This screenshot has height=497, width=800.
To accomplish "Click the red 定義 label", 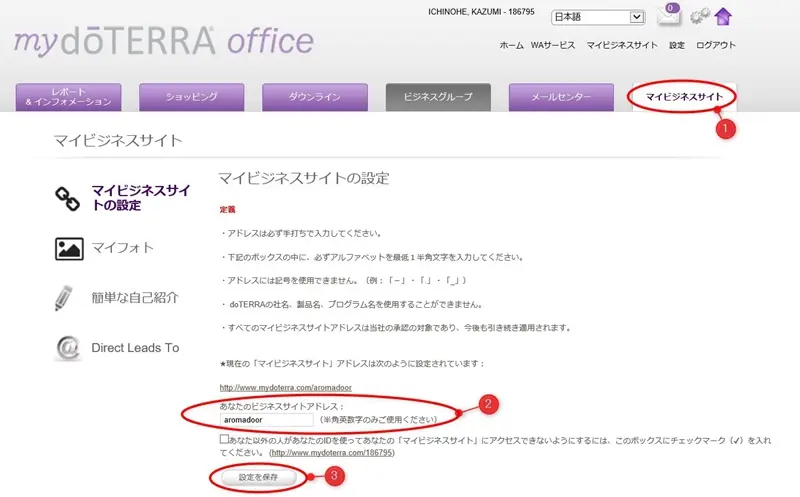I will point(228,209).
